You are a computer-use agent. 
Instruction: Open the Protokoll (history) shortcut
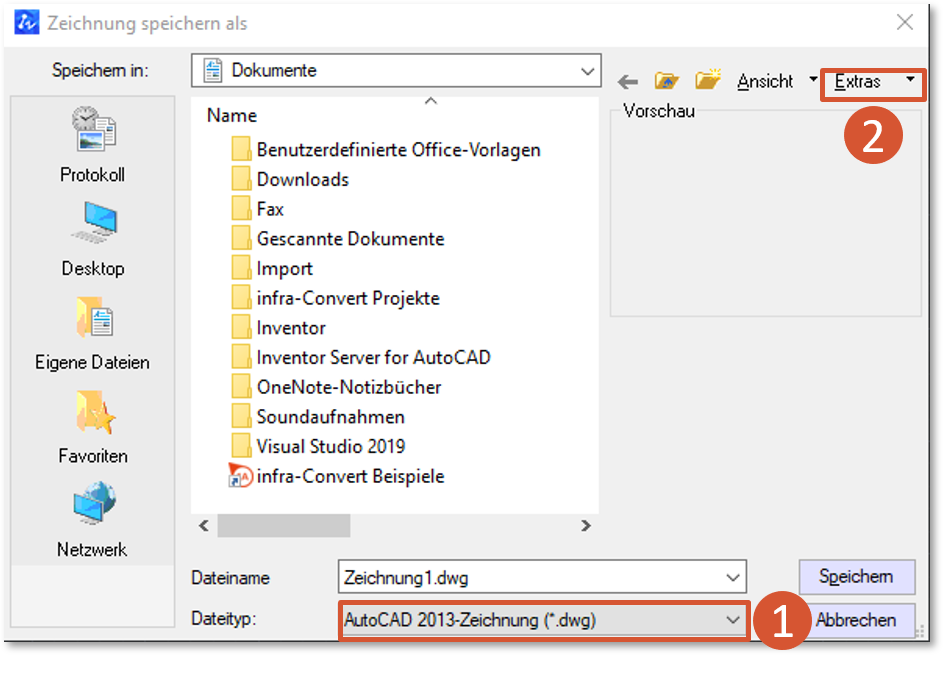pos(93,144)
